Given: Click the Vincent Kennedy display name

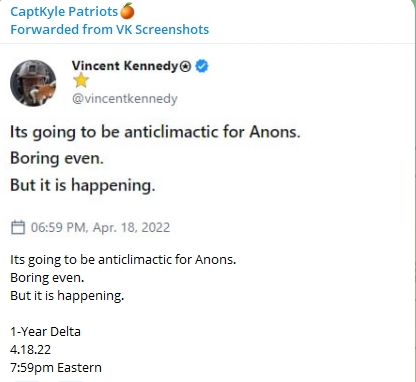Looking at the screenshot, I should (x=125, y=66).
